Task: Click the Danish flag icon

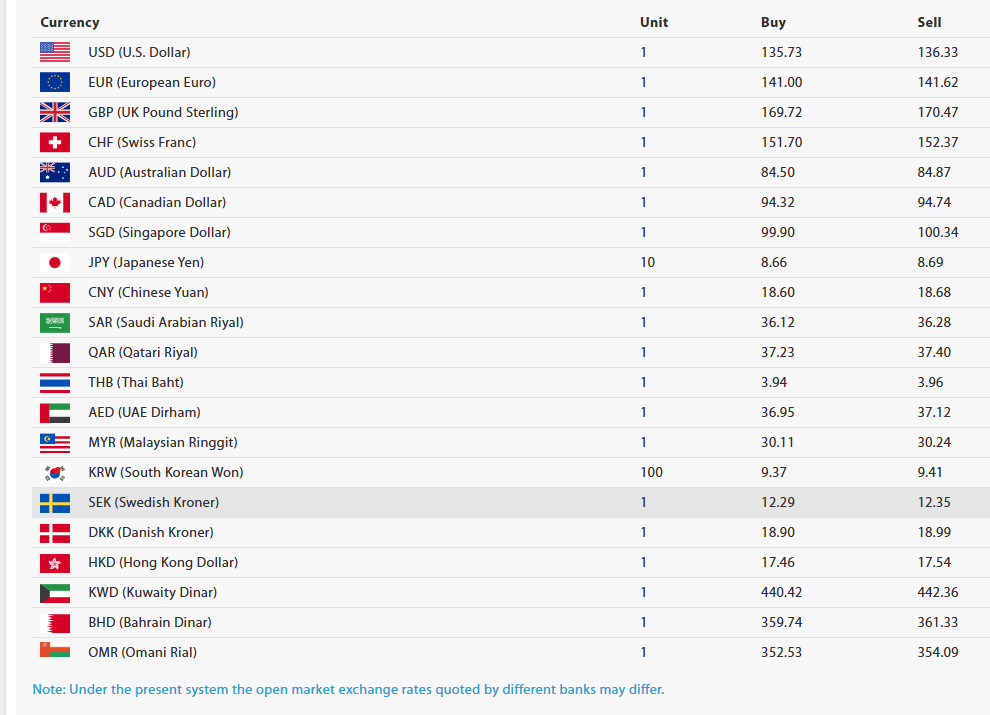Action: (55, 532)
